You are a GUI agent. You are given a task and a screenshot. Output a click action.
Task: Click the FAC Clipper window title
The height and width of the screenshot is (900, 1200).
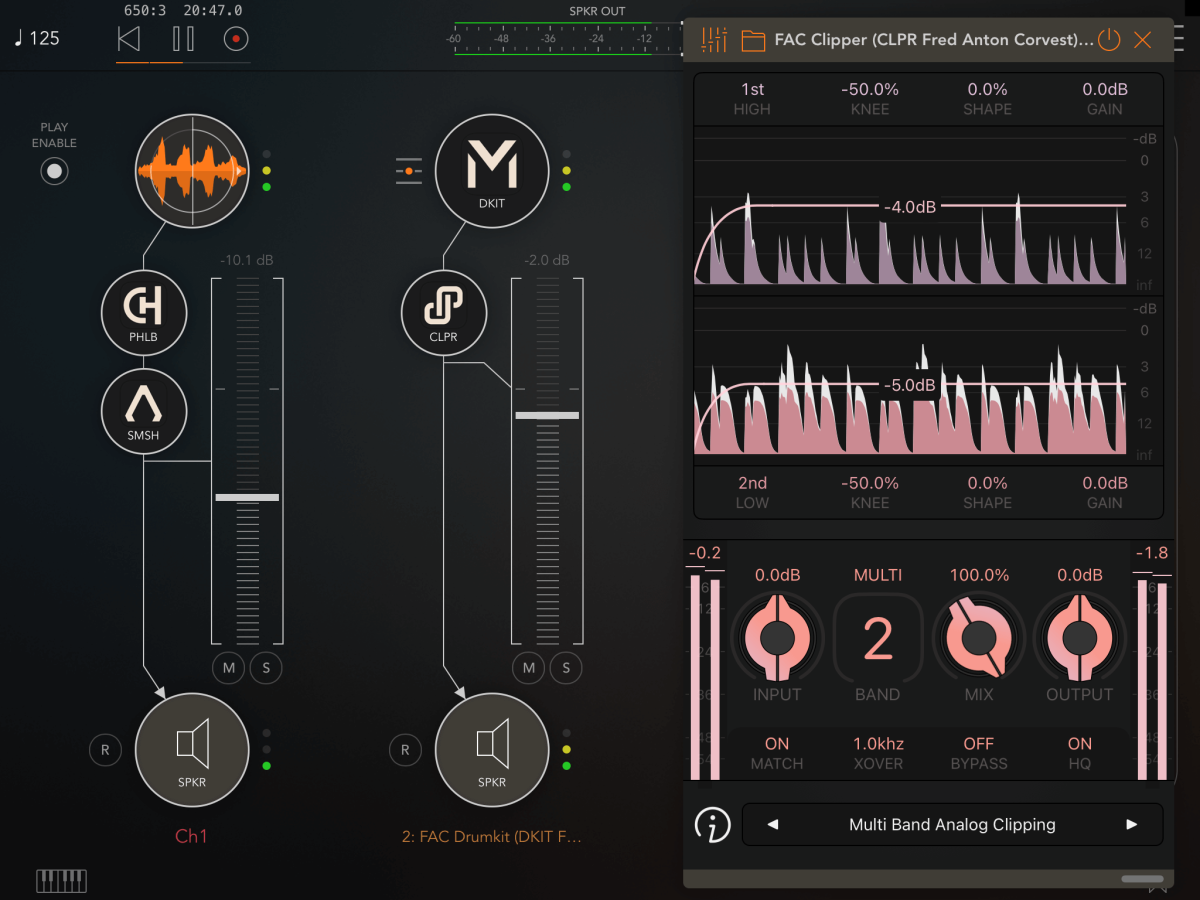(934, 41)
